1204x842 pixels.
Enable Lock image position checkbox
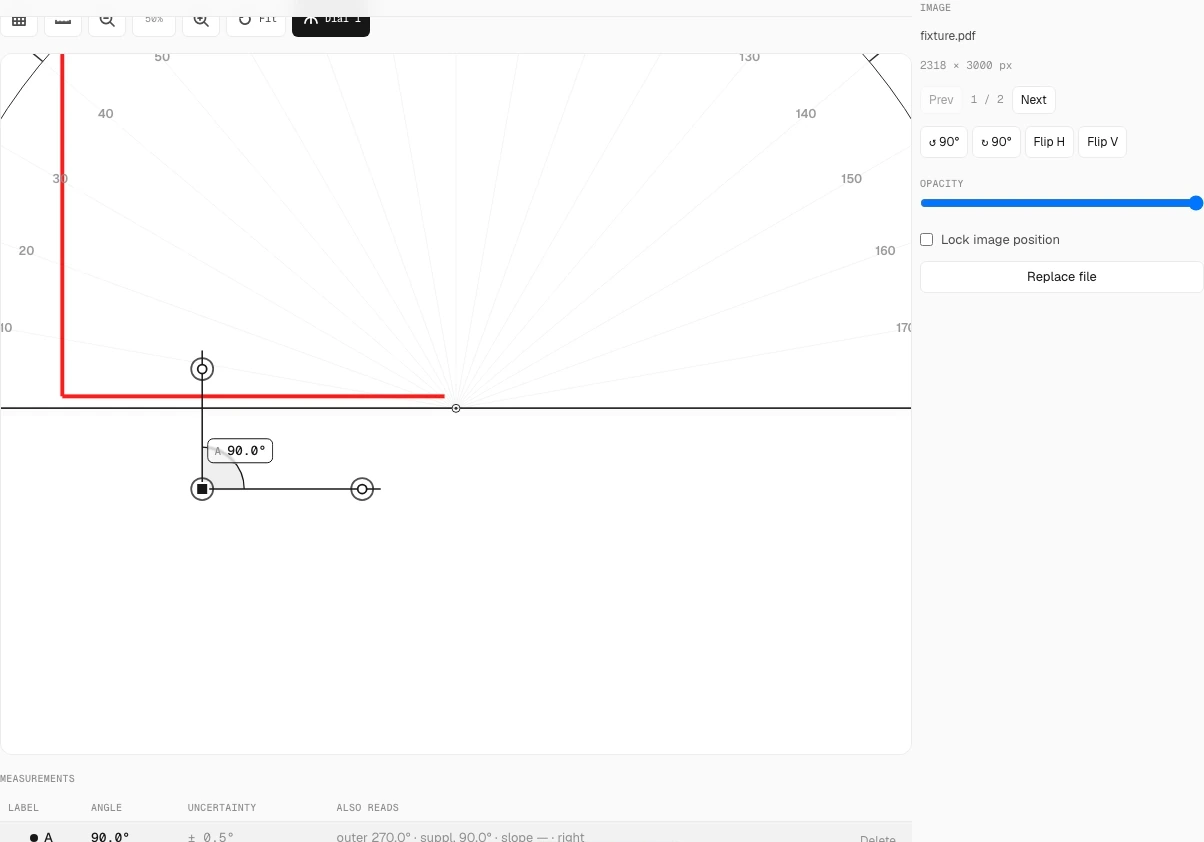coord(926,240)
